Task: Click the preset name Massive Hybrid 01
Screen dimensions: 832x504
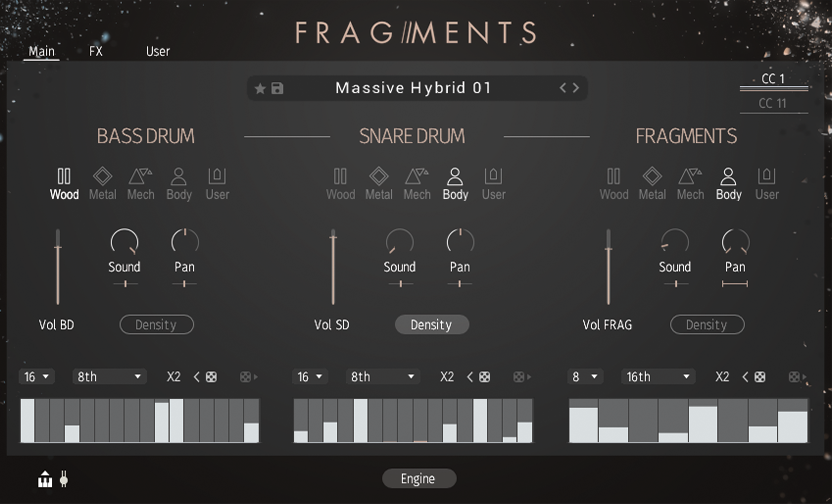Action: point(413,88)
